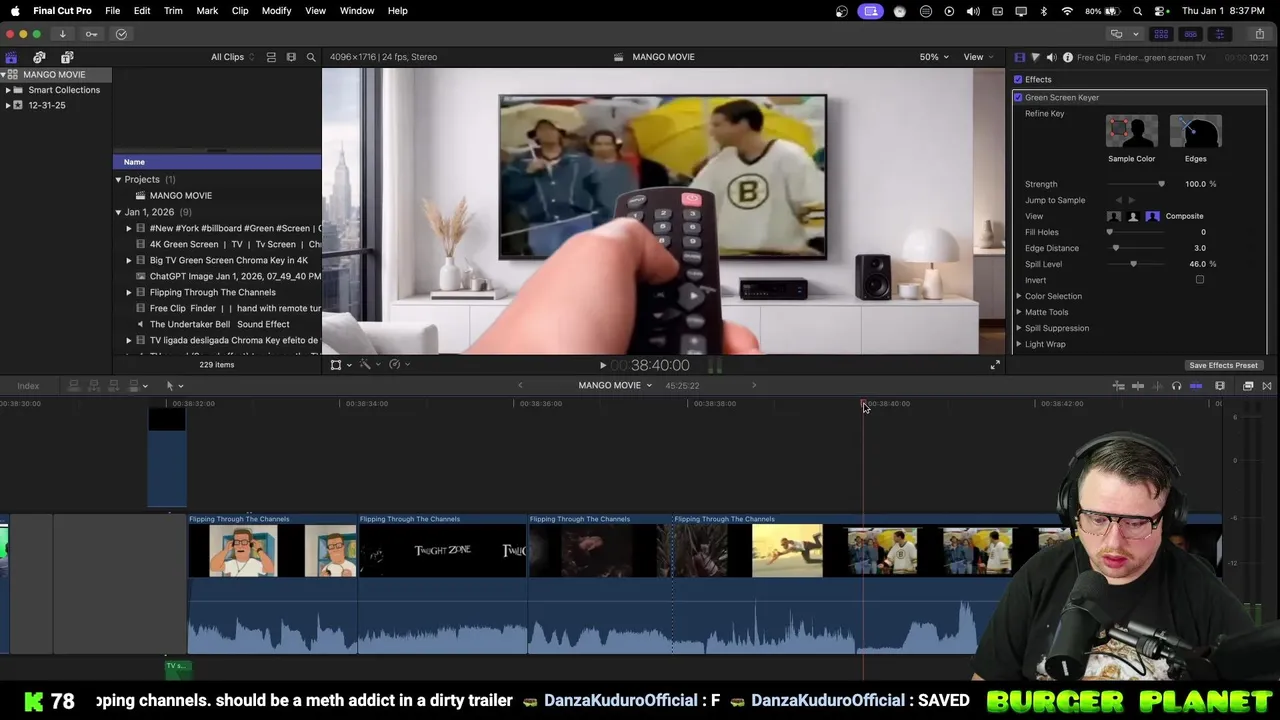Click the viewer Play button
This screenshot has width=1280, height=720.
click(602, 366)
